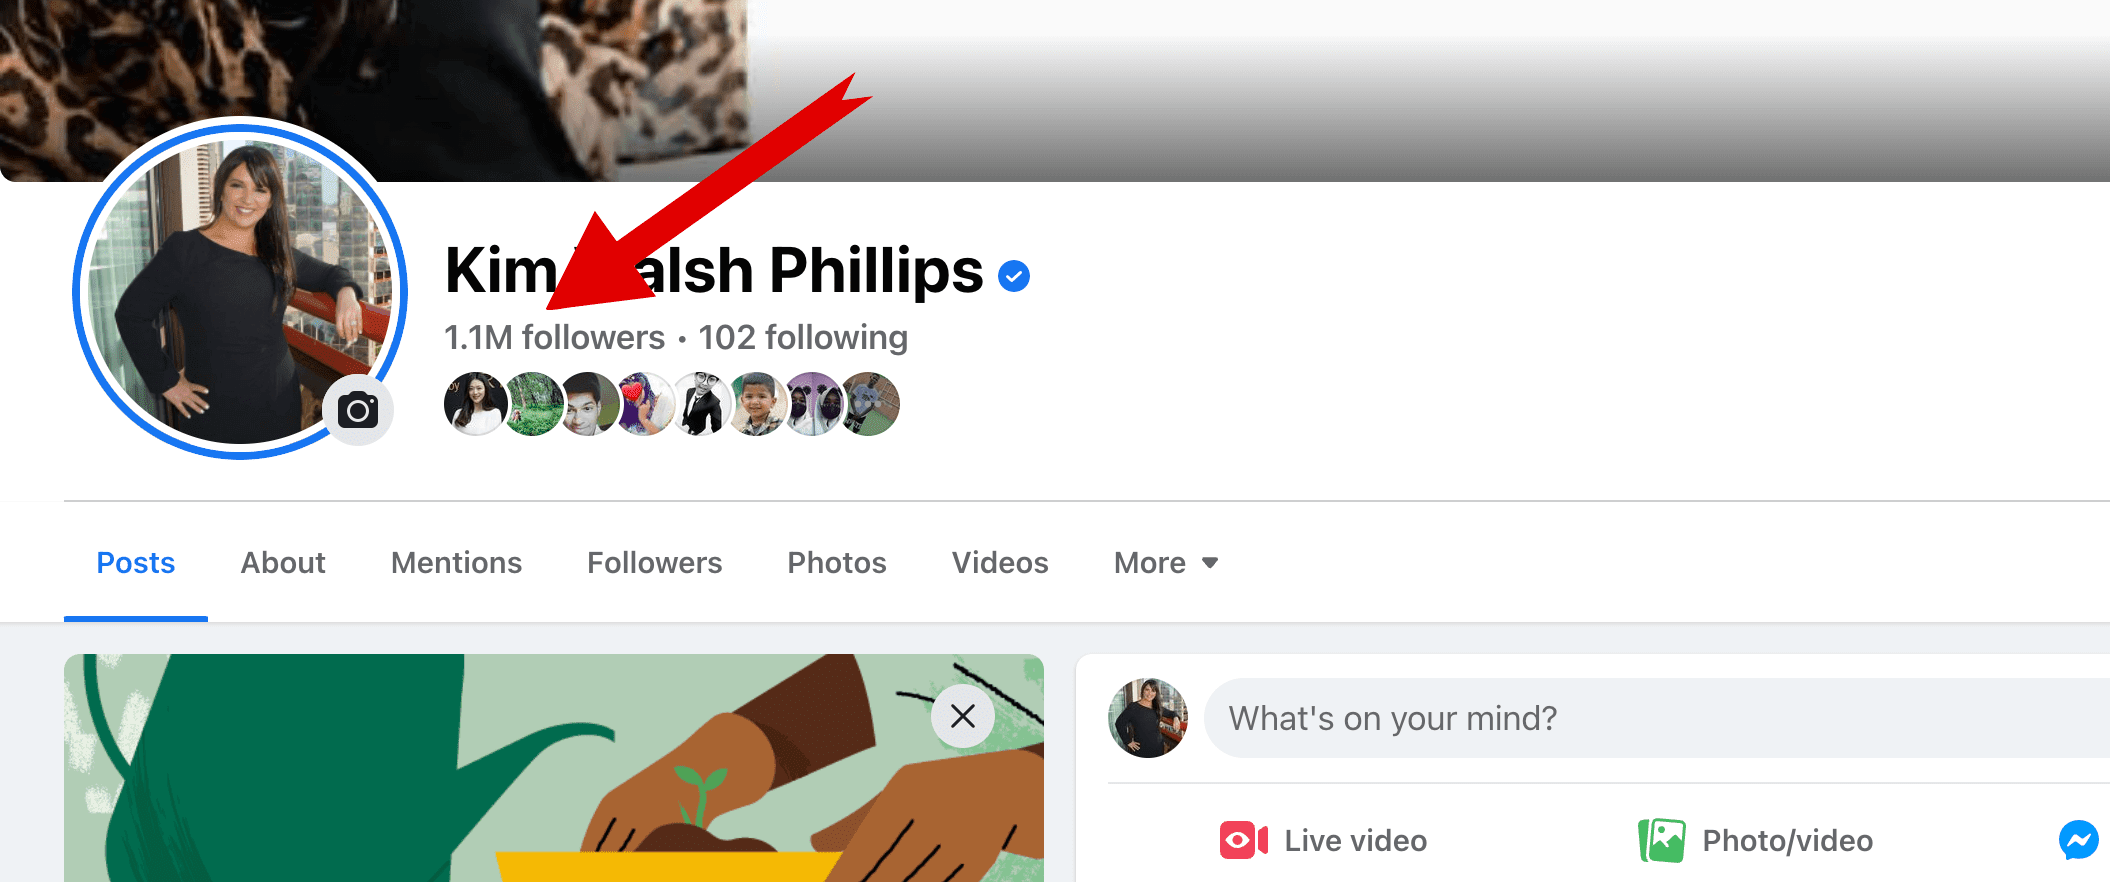
Task: Go to the Followers tab
Action: point(654,563)
